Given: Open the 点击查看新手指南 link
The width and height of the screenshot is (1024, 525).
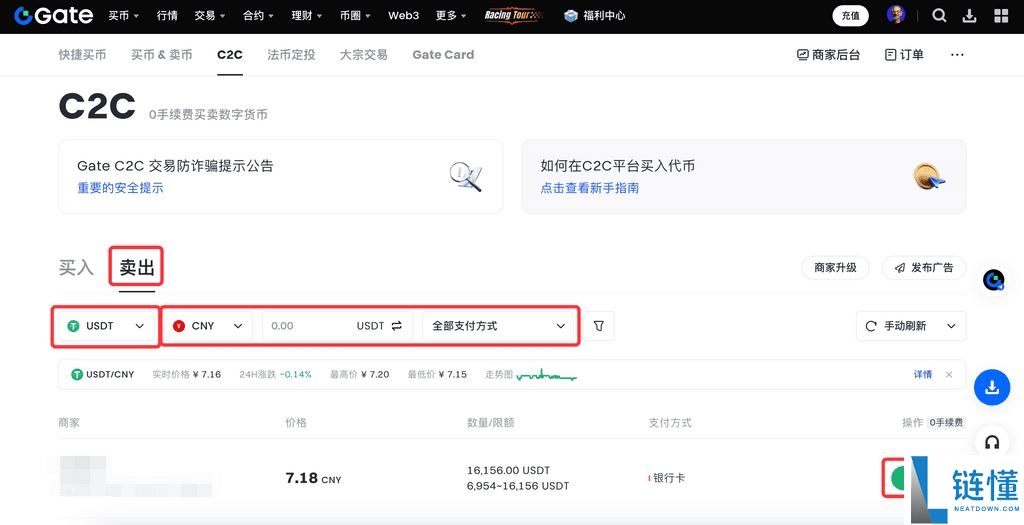Looking at the screenshot, I should pyautogui.click(x=590, y=188).
